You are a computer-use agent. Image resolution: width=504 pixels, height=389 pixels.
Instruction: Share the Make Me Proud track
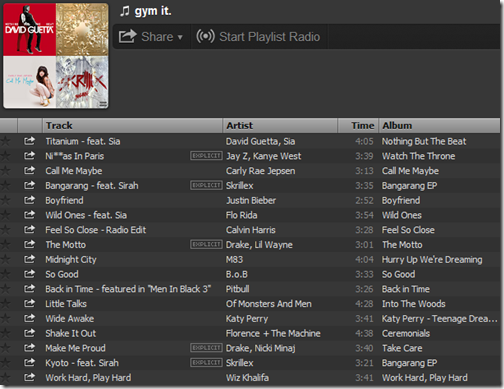29,348
